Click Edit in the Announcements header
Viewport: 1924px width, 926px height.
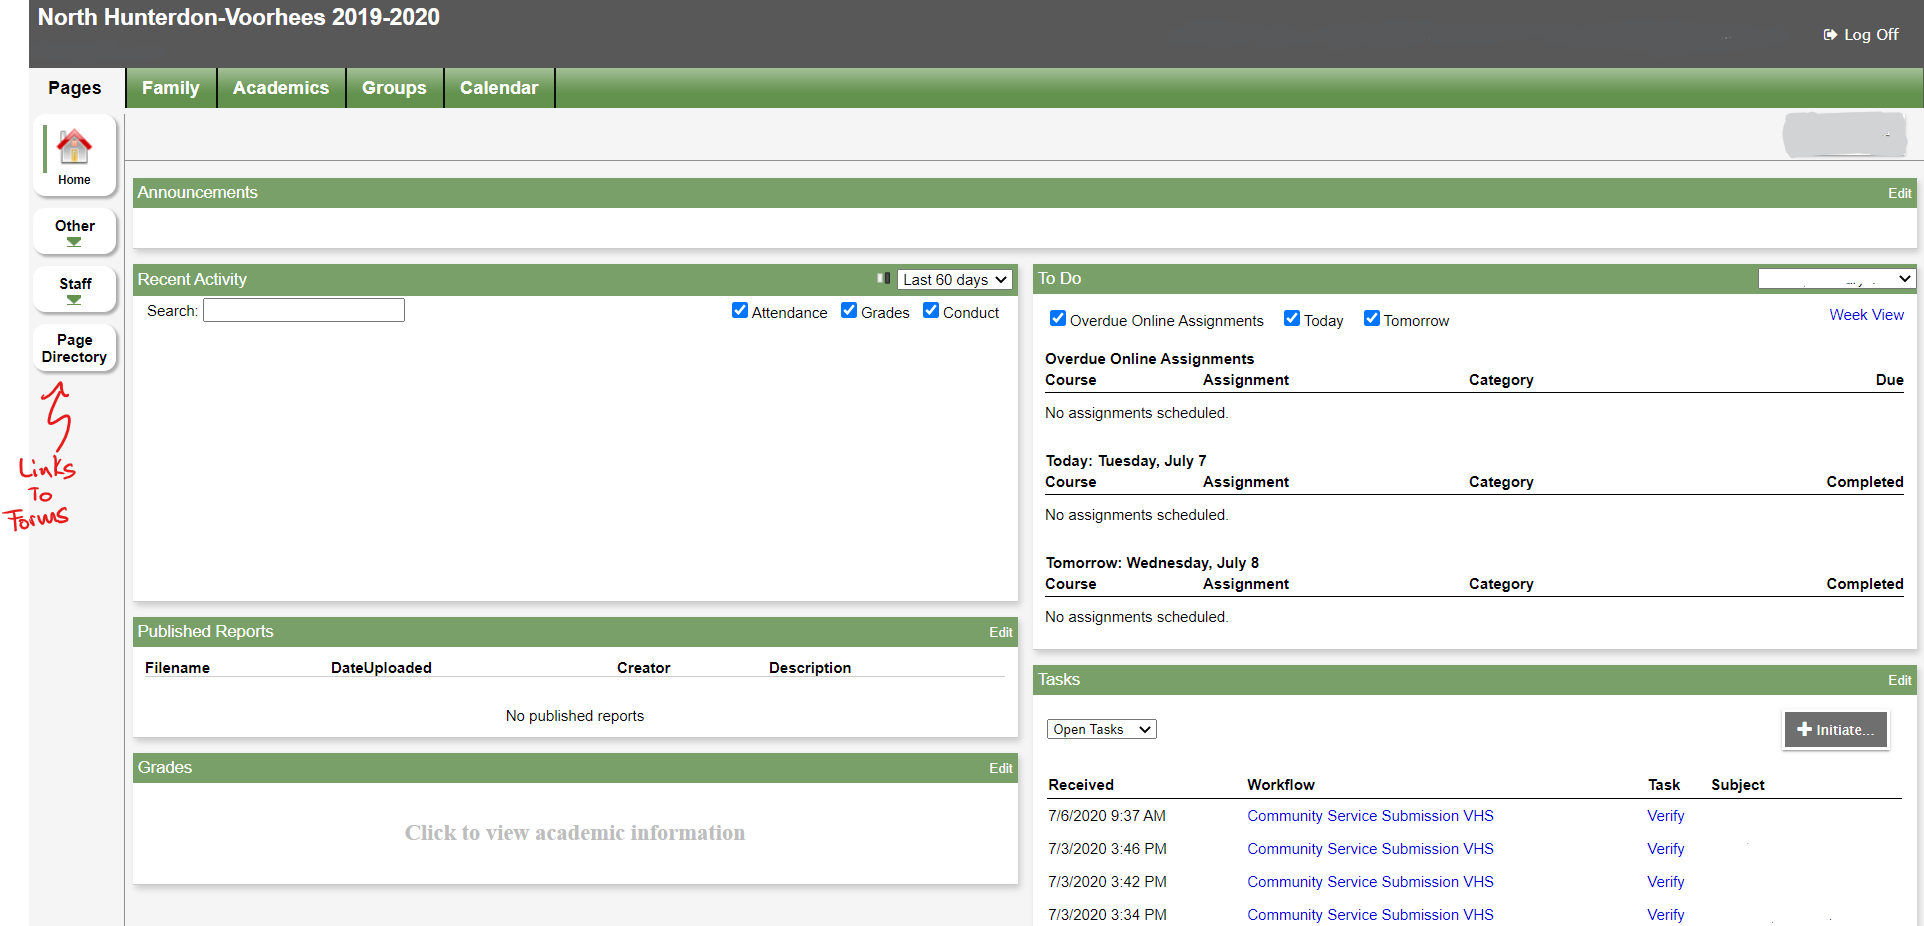[x=1899, y=194]
